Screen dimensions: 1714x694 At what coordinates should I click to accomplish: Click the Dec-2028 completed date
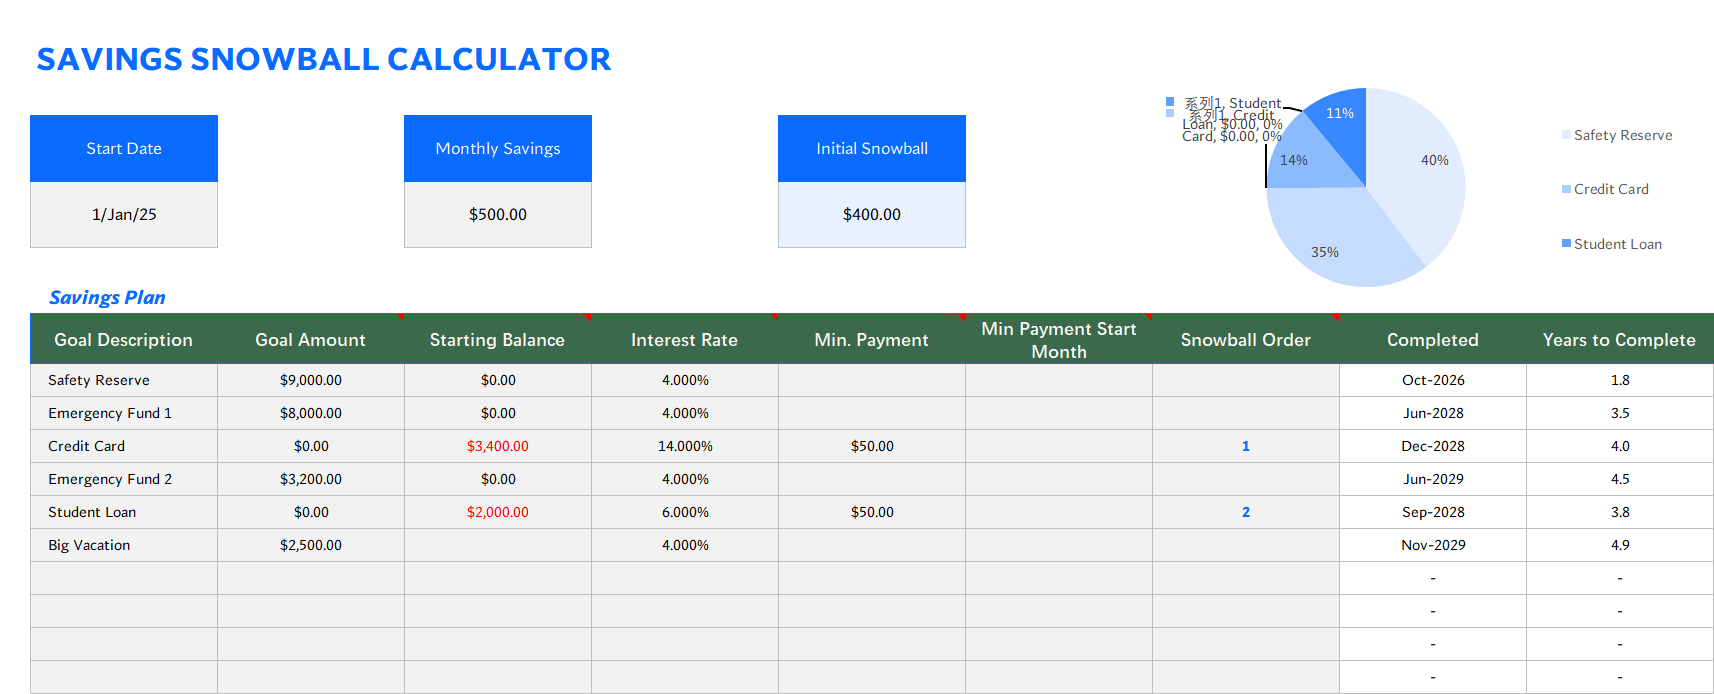coord(1433,446)
